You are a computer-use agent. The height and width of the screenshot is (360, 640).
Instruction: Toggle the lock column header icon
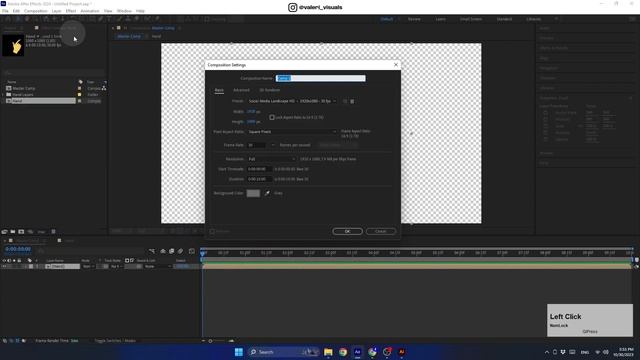[x=19, y=260]
